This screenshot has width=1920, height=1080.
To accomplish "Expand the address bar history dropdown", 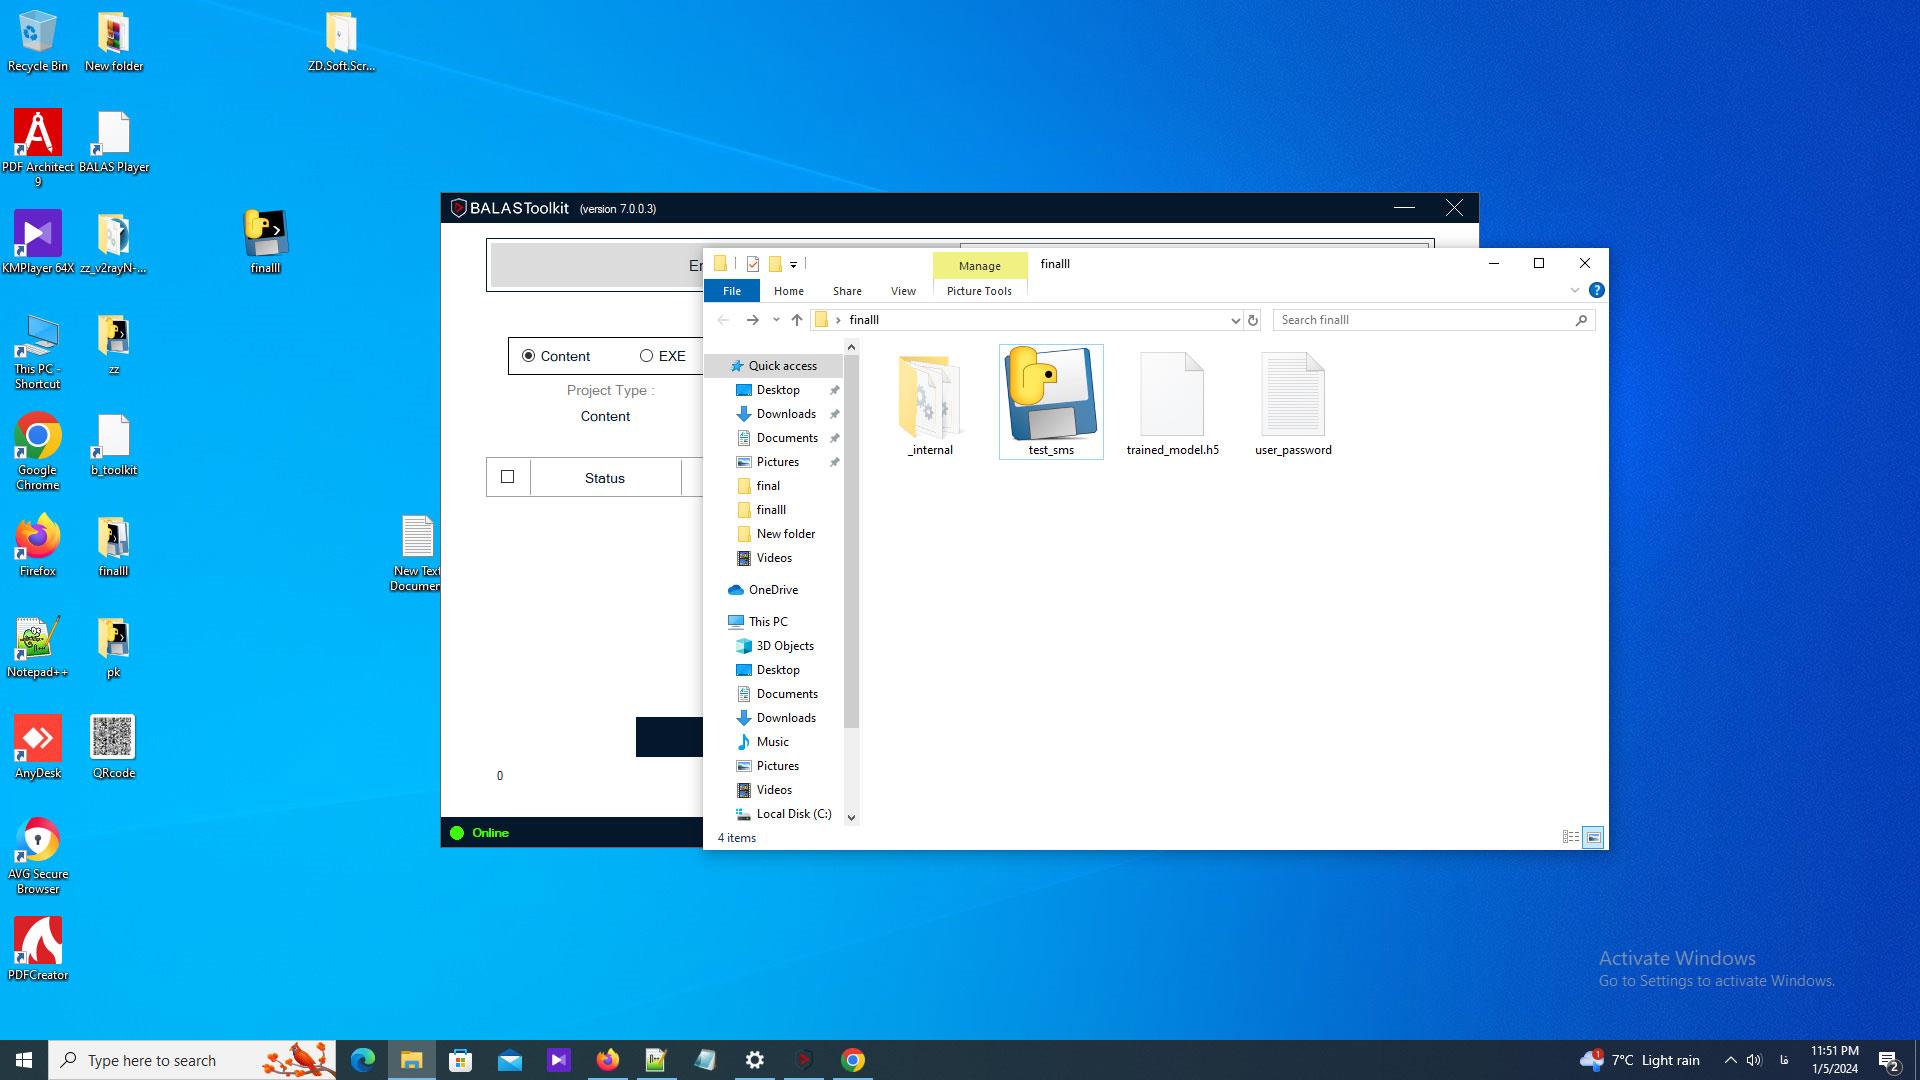I will tap(1235, 320).
